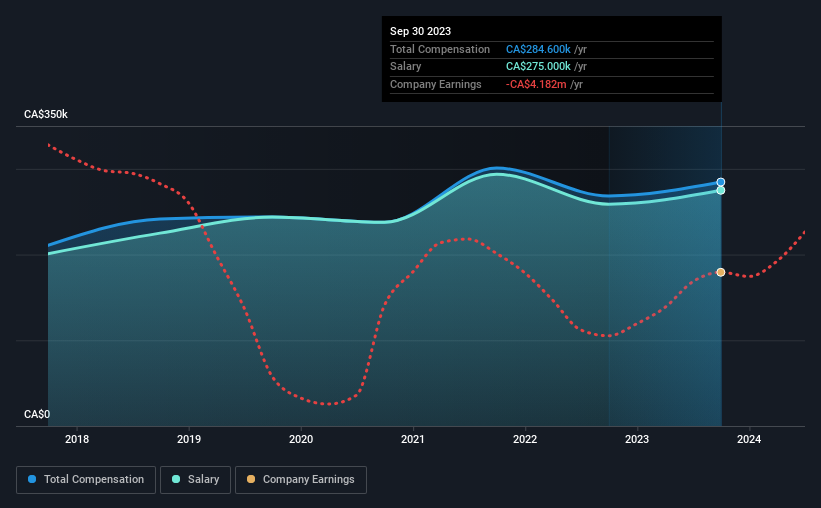Screen dimensions: 821x508
Task: Click the blue Total Compensation data point
Action: pyautogui.click(x=720, y=182)
